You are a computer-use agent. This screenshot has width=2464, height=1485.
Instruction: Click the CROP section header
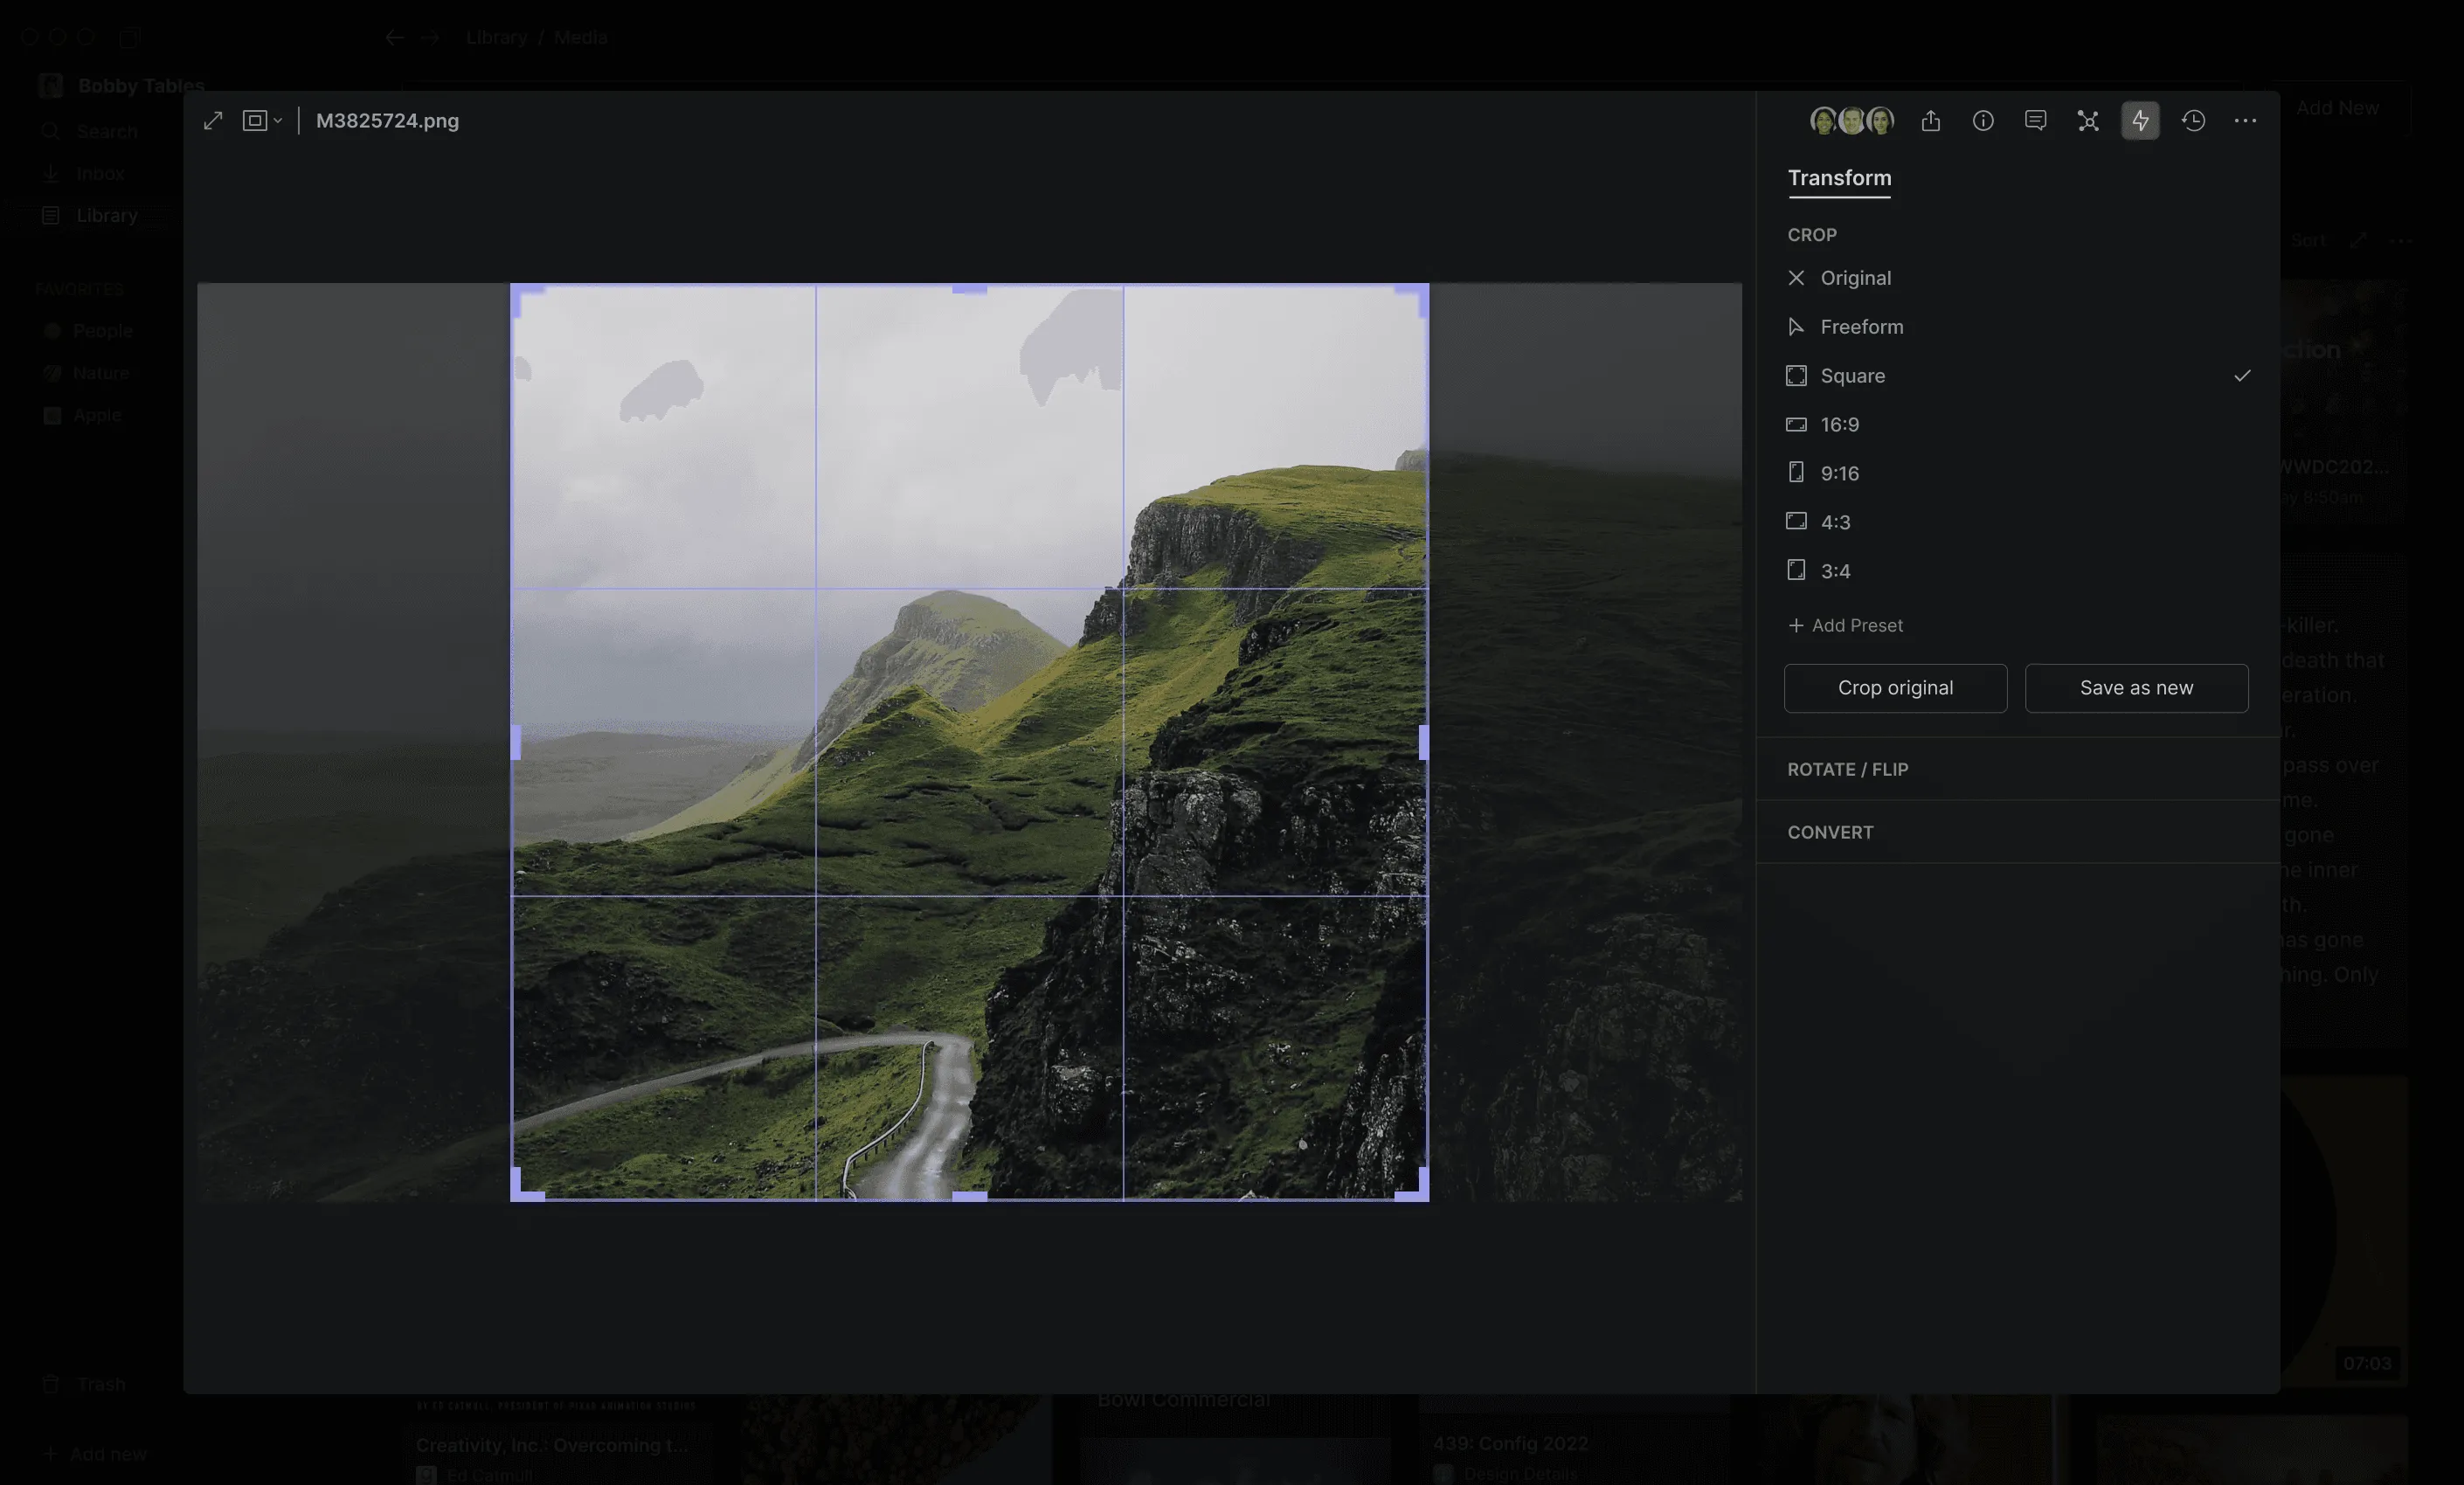1812,235
